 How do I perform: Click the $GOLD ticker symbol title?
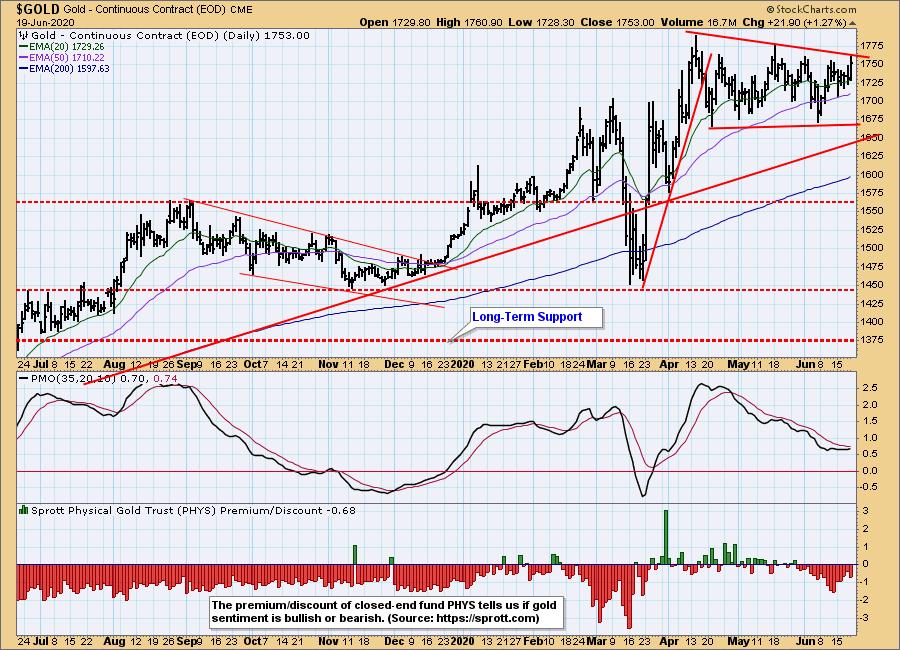(38, 9)
